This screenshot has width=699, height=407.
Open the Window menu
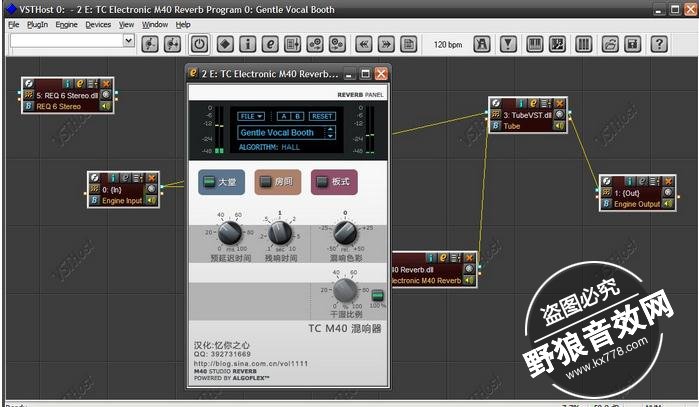click(155, 25)
